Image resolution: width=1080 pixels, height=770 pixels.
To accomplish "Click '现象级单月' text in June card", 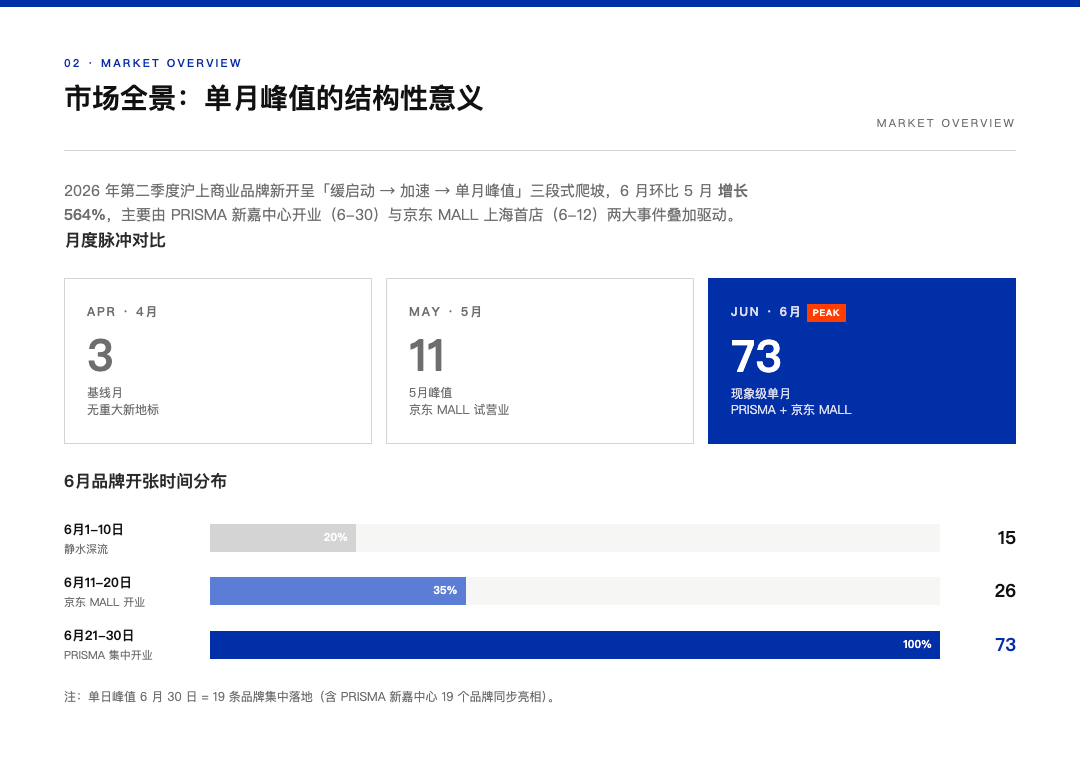I will tap(760, 393).
